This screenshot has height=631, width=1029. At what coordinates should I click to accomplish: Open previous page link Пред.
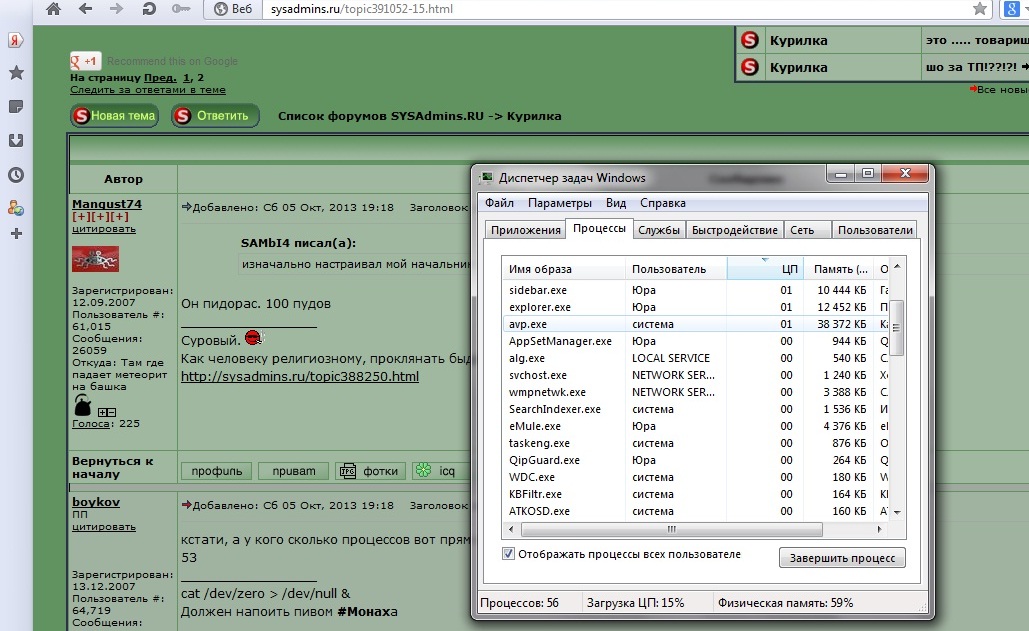tap(160, 77)
